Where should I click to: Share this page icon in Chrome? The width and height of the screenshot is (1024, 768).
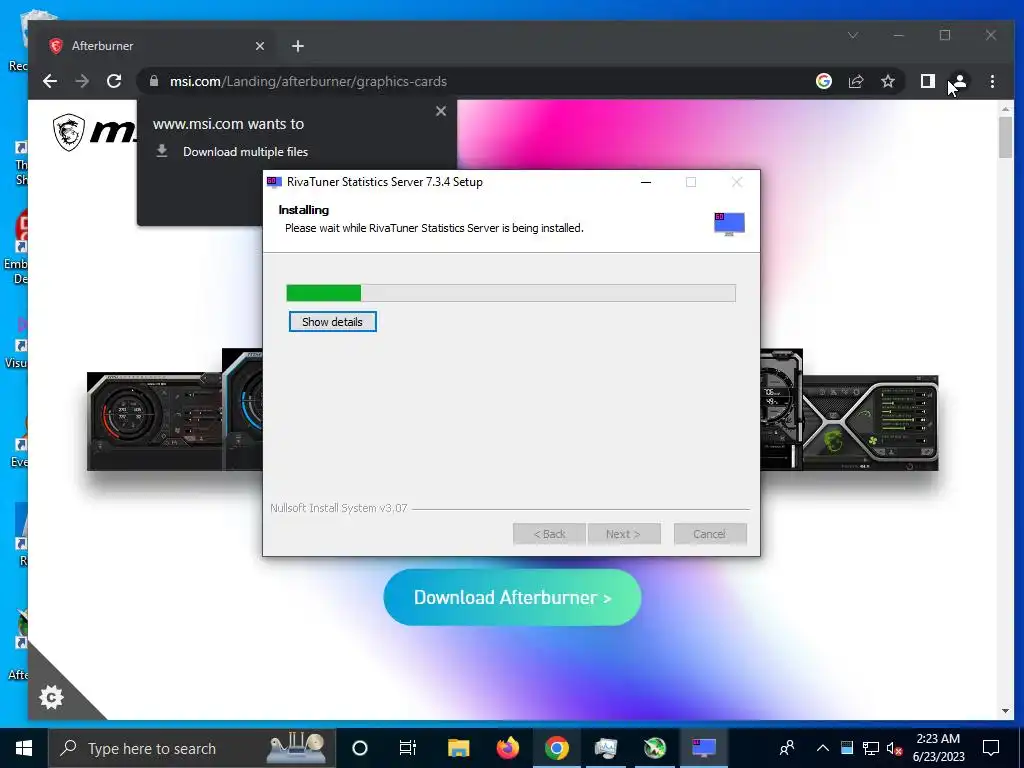pyautogui.click(x=856, y=81)
